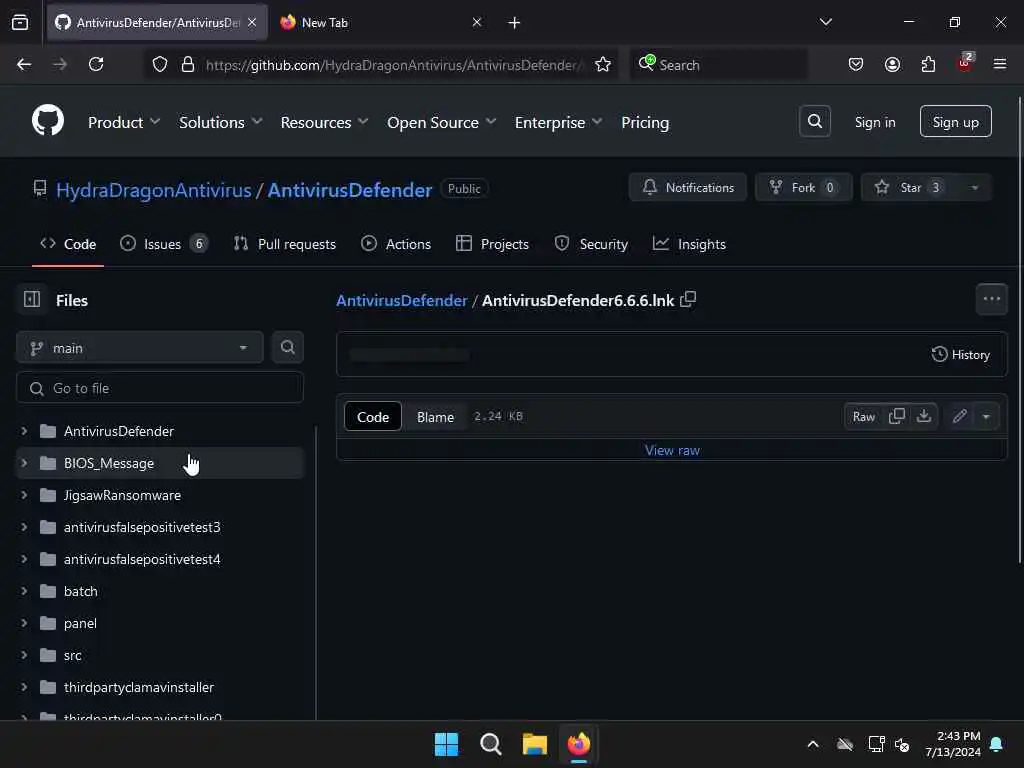1024x768 pixels.
Task: Open the Star lists dropdown arrow
Action: (x=974, y=188)
